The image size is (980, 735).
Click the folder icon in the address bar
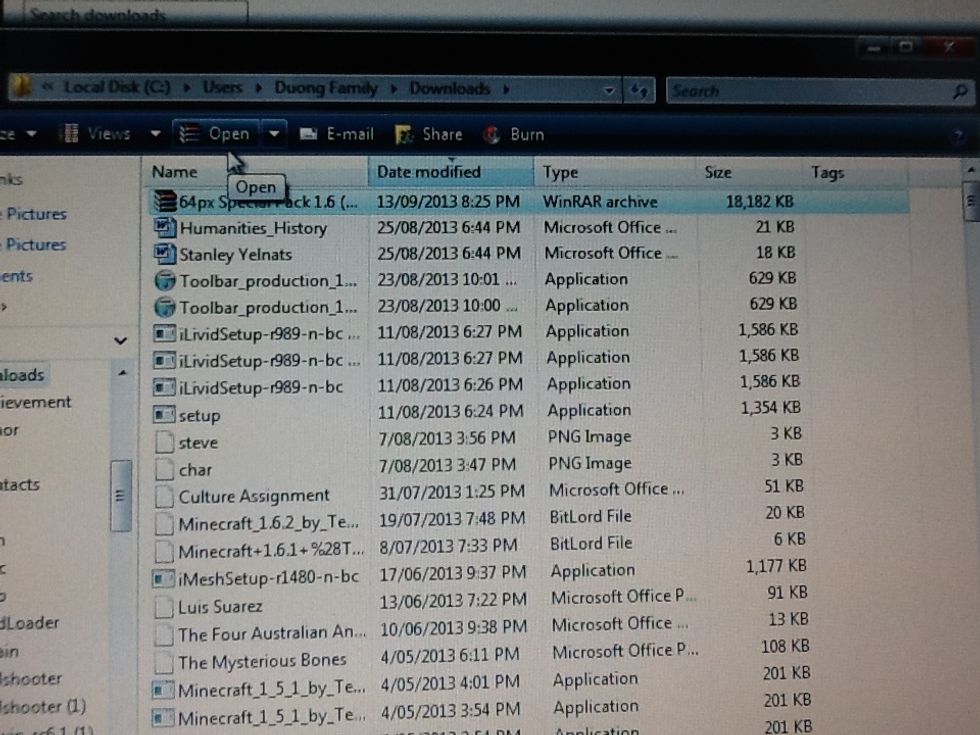21,86
